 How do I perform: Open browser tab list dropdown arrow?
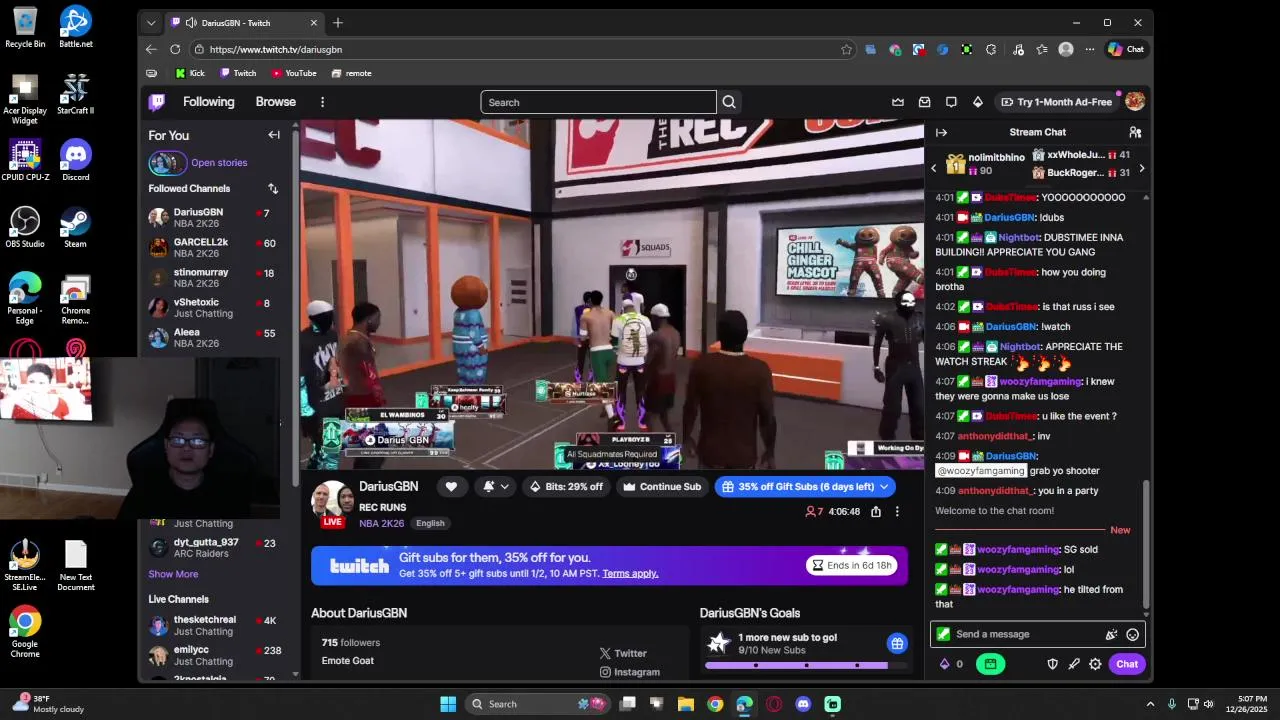click(x=151, y=23)
